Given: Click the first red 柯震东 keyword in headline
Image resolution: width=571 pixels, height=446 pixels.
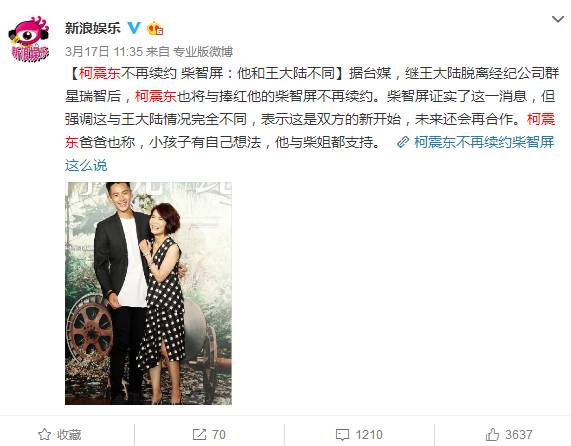Looking at the screenshot, I should tap(99, 73).
